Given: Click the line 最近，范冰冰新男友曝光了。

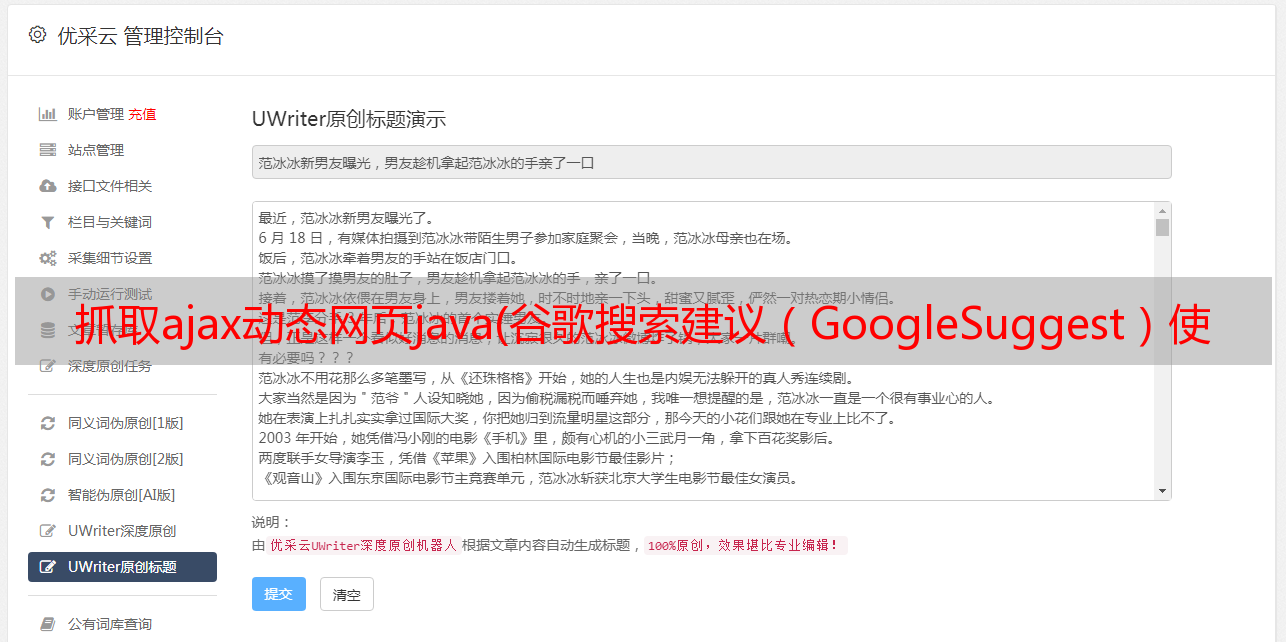Looking at the screenshot, I should (x=346, y=218).
